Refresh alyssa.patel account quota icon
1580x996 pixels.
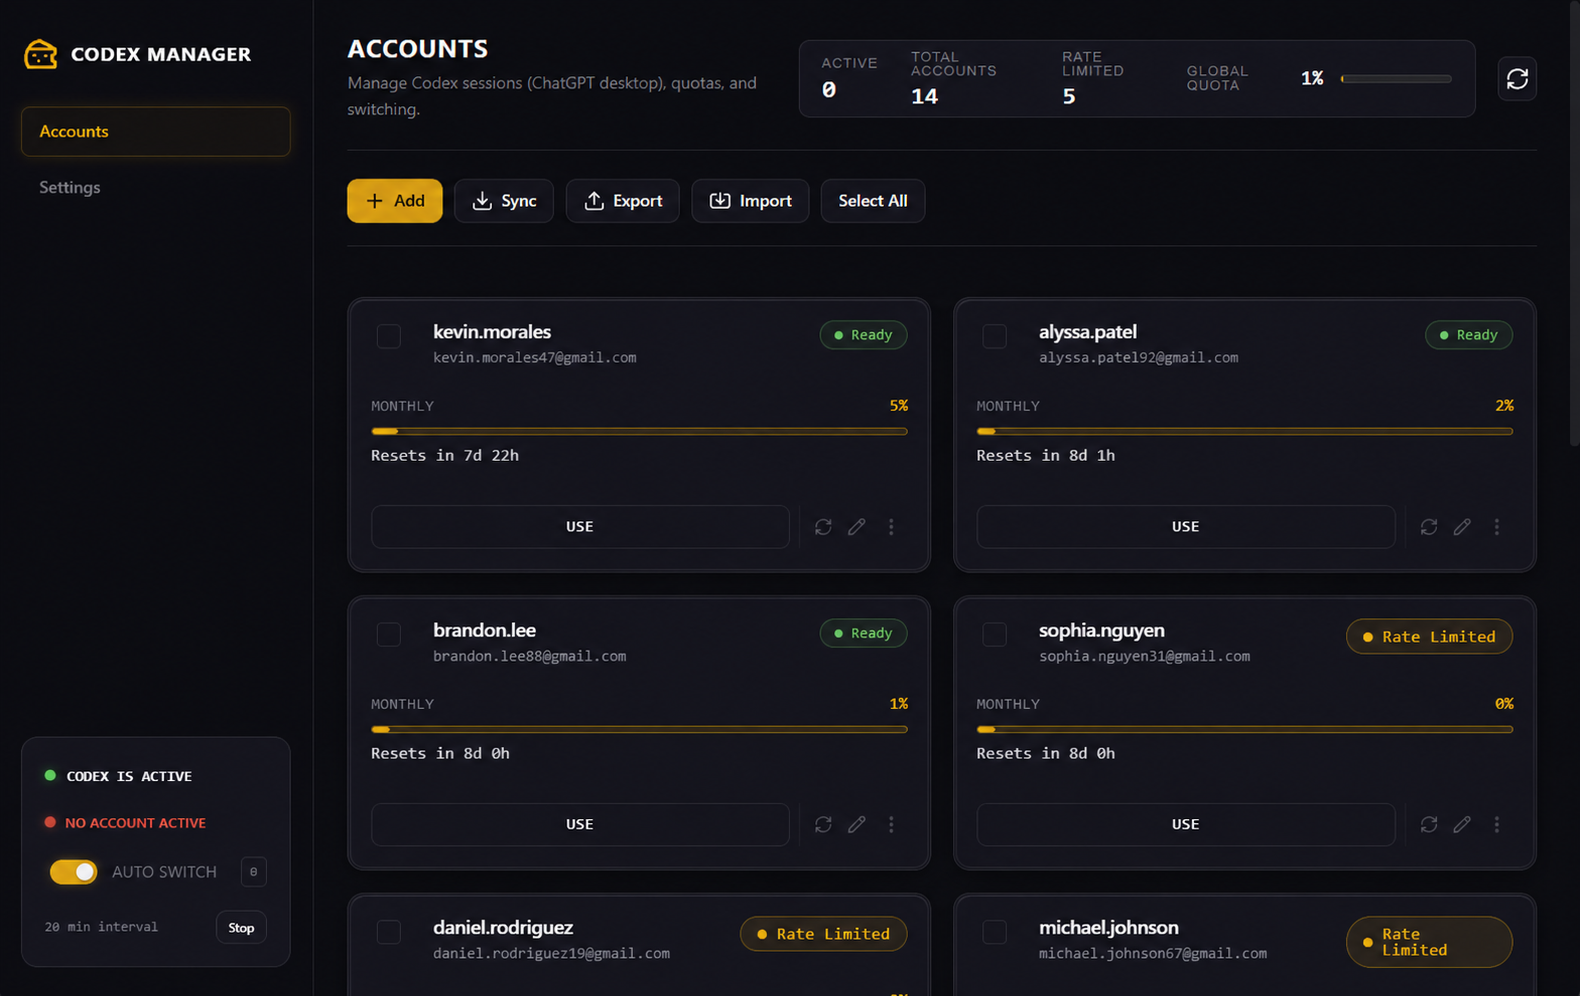click(x=1429, y=527)
